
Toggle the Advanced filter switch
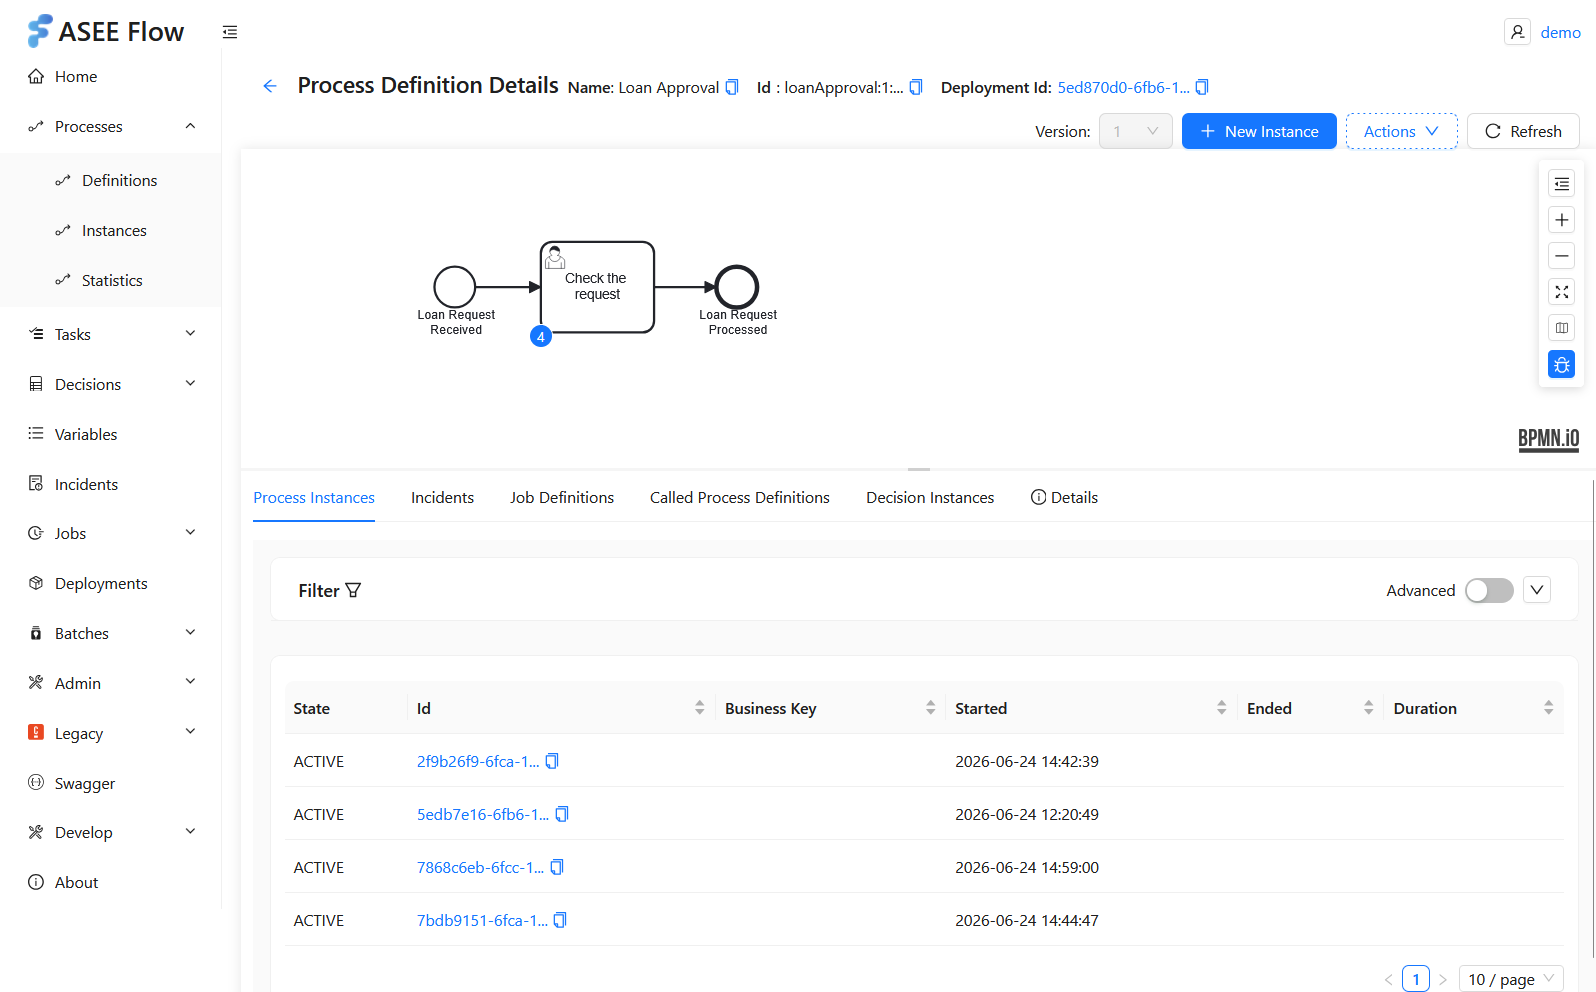click(x=1489, y=590)
